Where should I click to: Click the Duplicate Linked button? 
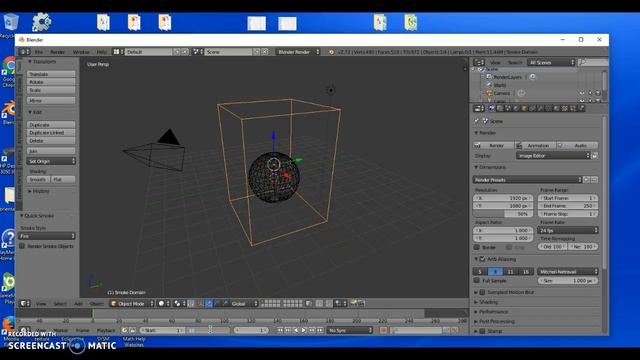(x=51, y=133)
